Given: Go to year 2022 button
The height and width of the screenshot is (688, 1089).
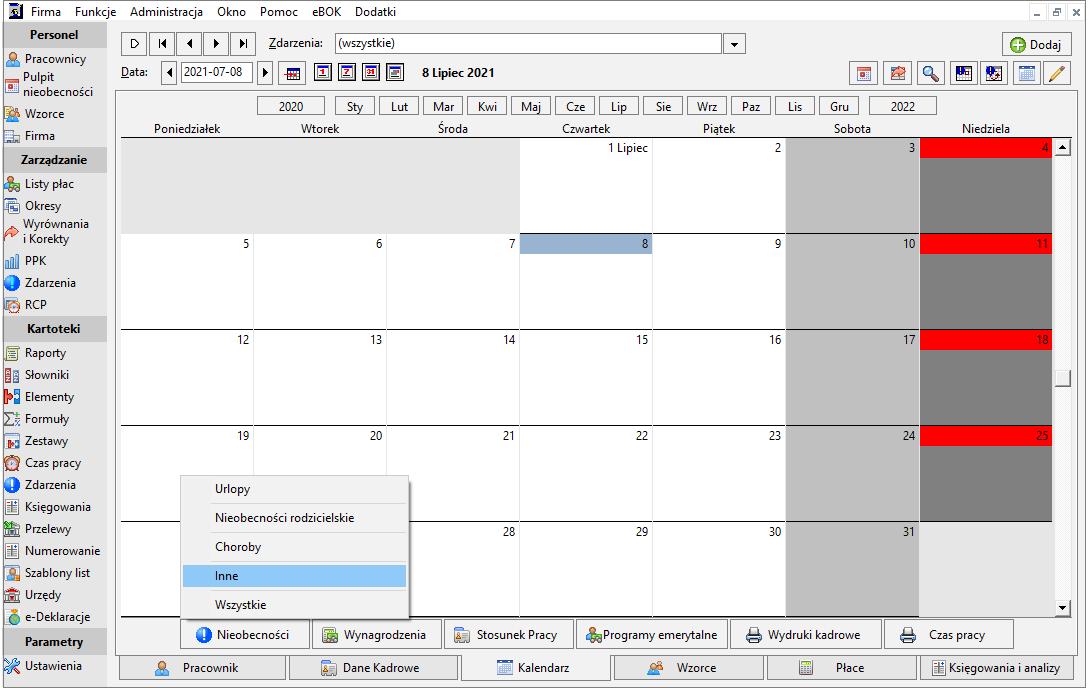Looking at the screenshot, I should (x=903, y=106).
